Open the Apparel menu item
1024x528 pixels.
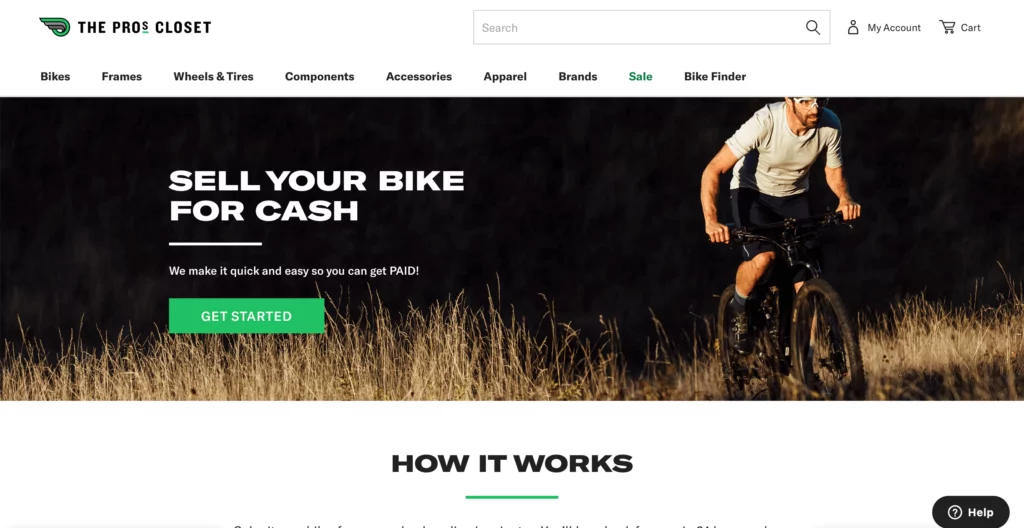click(505, 76)
